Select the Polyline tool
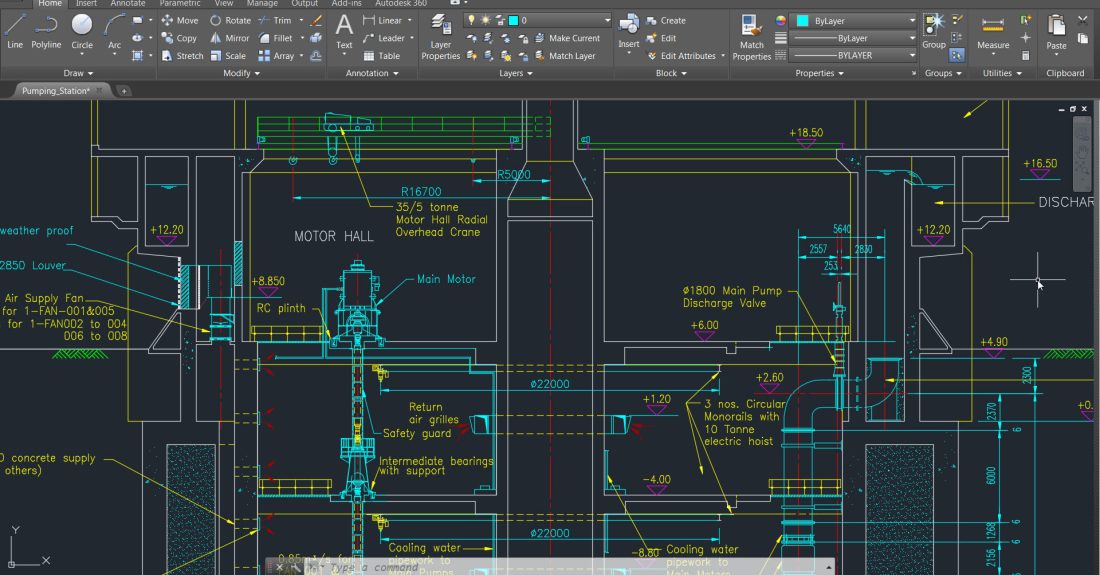Viewport: 1100px width, 575px height. (46, 32)
